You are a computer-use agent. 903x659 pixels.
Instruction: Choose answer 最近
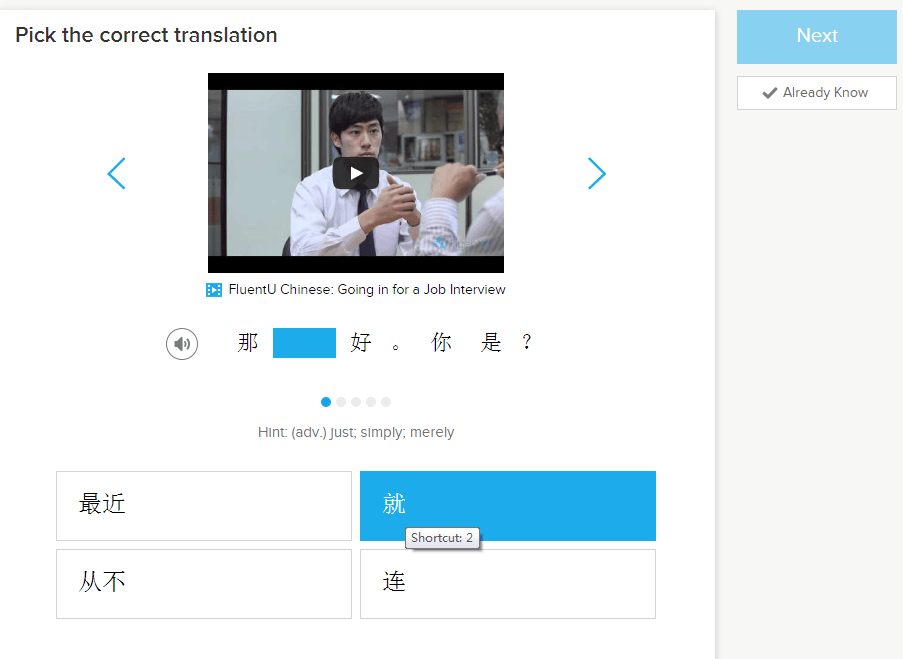204,506
